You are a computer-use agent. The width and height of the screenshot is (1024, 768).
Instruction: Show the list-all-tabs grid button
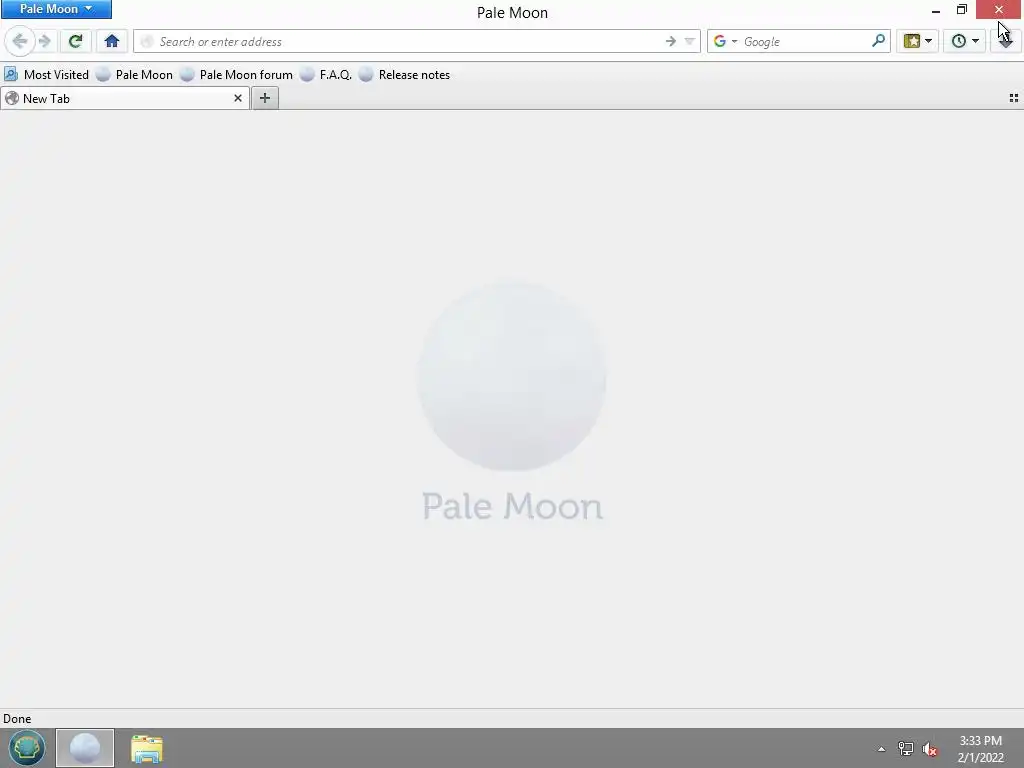pos(1014,98)
